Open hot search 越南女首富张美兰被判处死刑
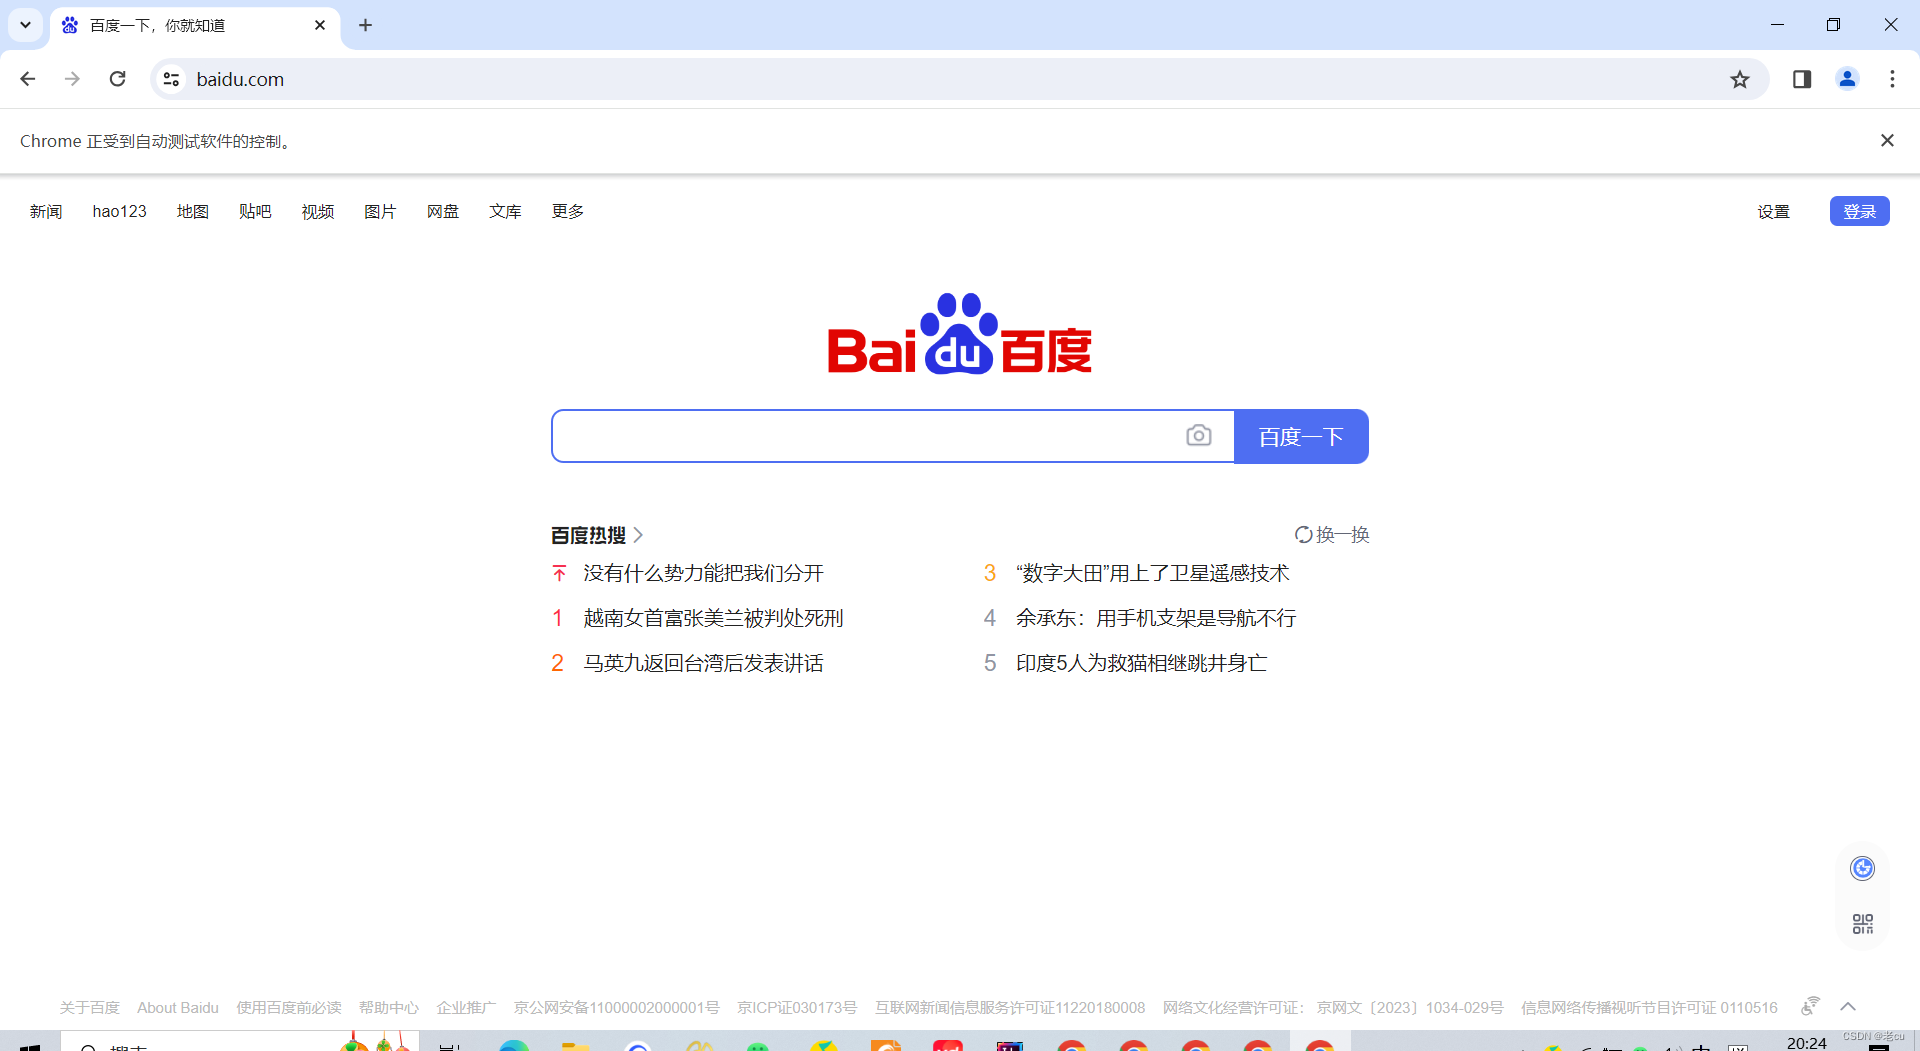Screen dimensions: 1920x1051 tap(714, 618)
